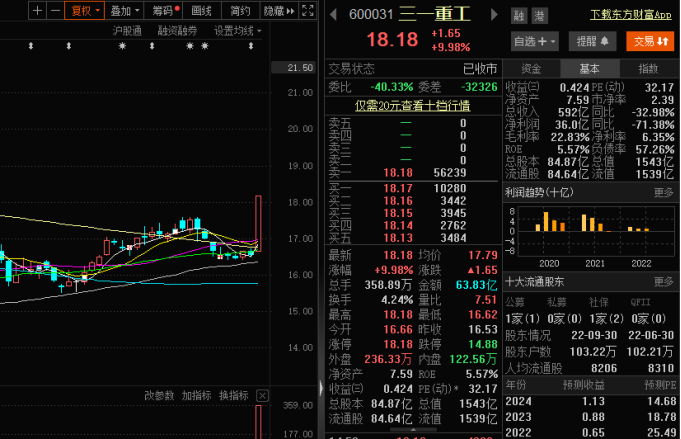The image size is (681, 439).
Task: Click the 2024 forecast row
Action: [x=591, y=401]
